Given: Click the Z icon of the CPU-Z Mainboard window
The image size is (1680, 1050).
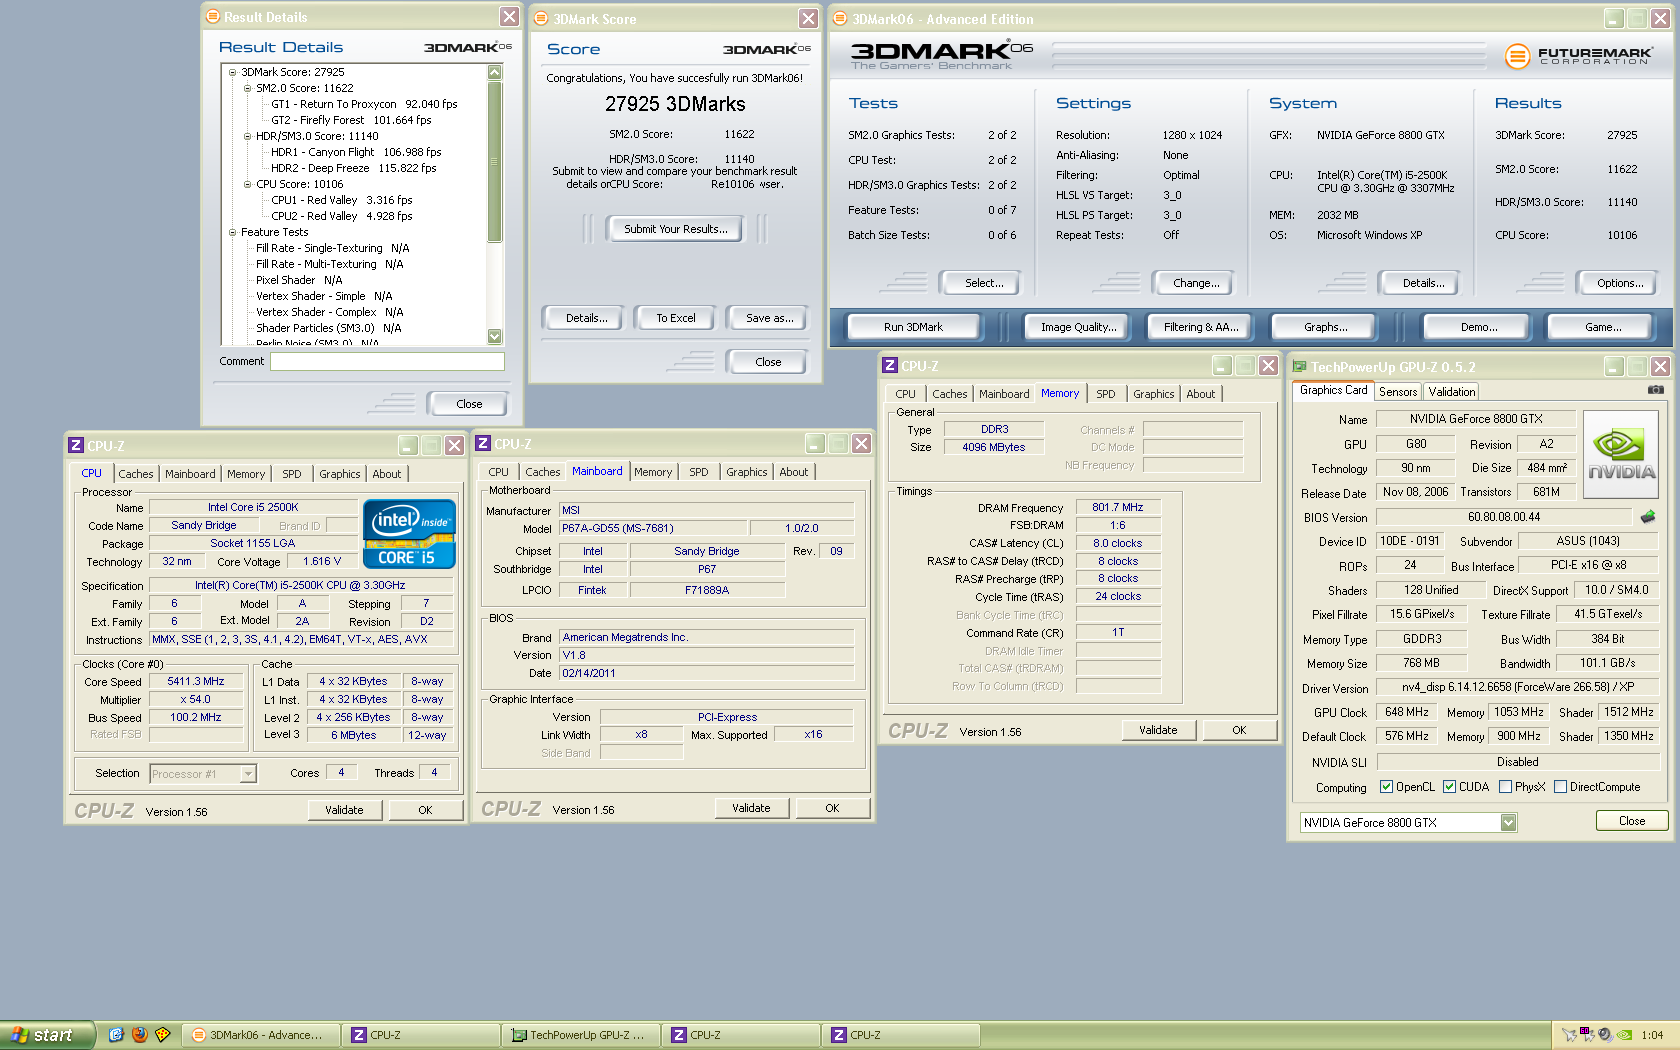Looking at the screenshot, I should click(483, 444).
